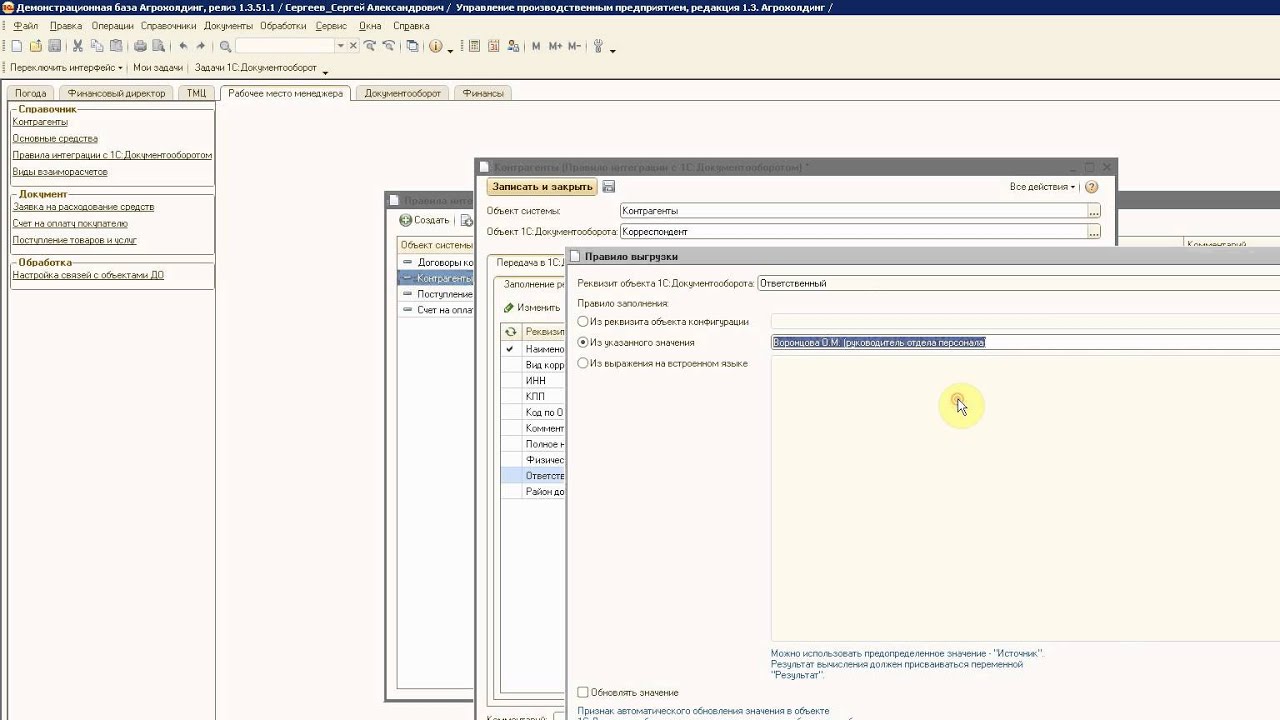Image resolution: width=1280 pixels, height=720 pixels.
Task: Click the print toolbar icon
Action: 140,46
